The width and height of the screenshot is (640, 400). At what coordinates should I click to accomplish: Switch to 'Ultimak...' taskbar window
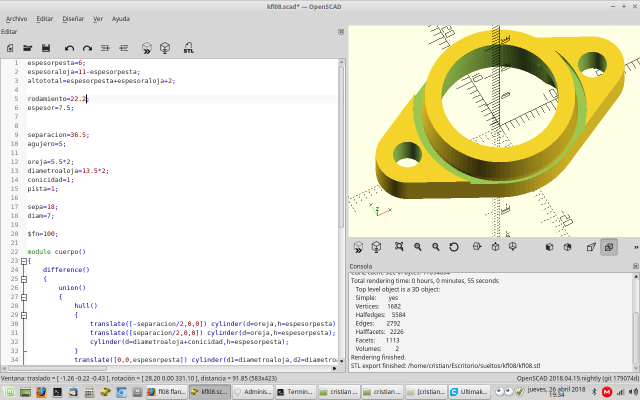coord(469,392)
